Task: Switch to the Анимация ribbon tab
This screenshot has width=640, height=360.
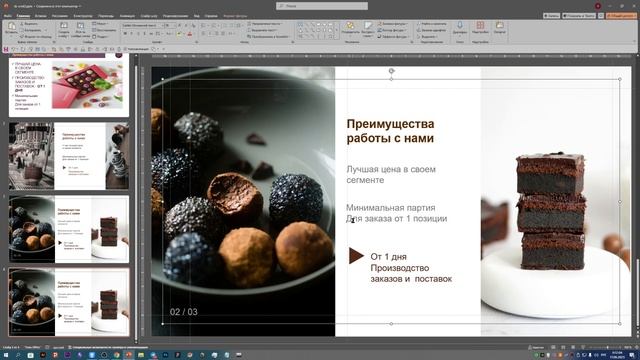Action: tap(127, 16)
